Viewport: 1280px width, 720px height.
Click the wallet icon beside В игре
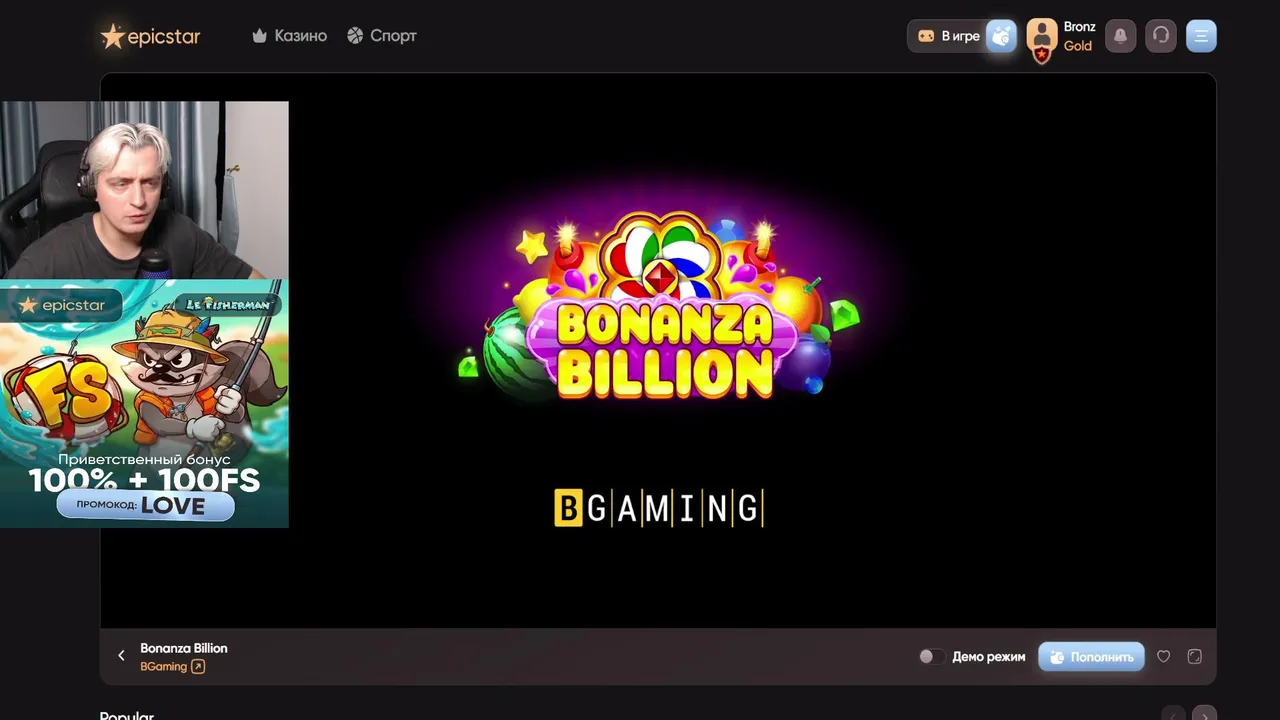point(1001,36)
